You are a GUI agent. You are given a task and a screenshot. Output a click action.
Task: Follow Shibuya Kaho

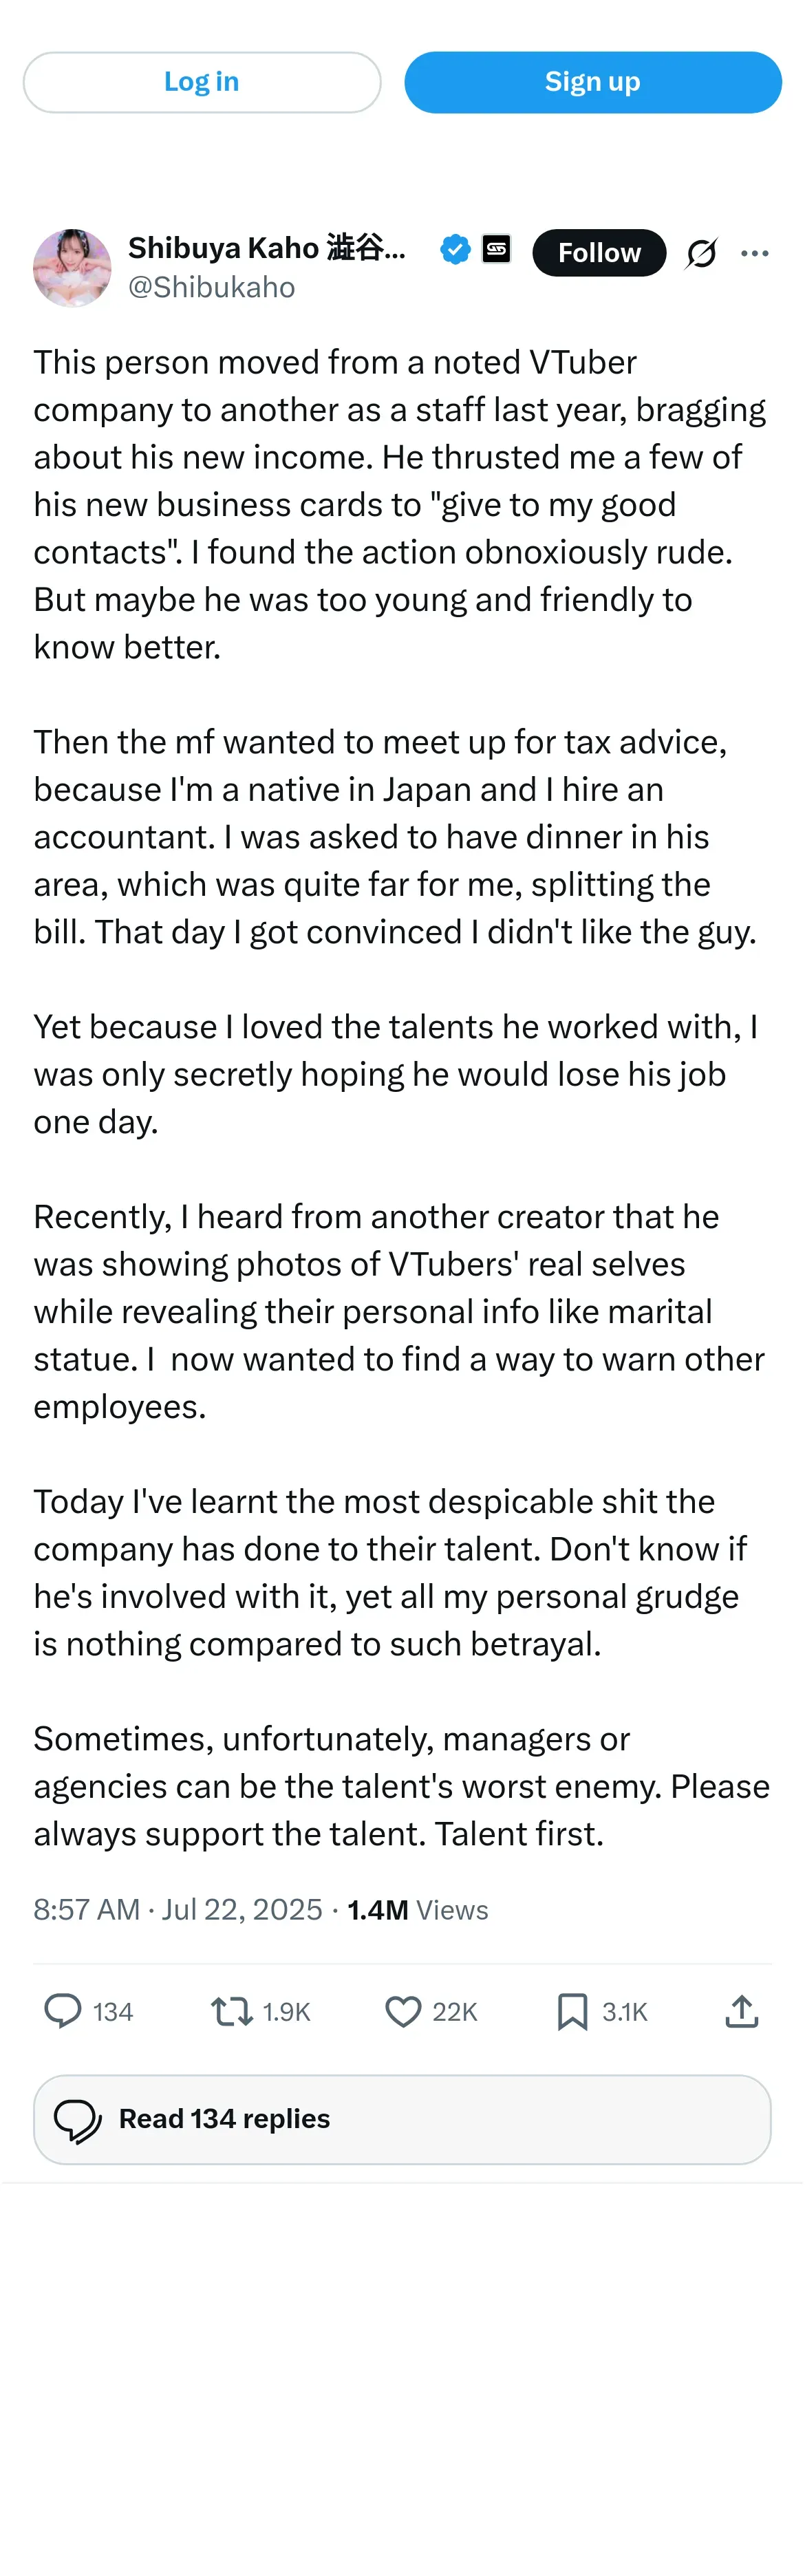[599, 253]
